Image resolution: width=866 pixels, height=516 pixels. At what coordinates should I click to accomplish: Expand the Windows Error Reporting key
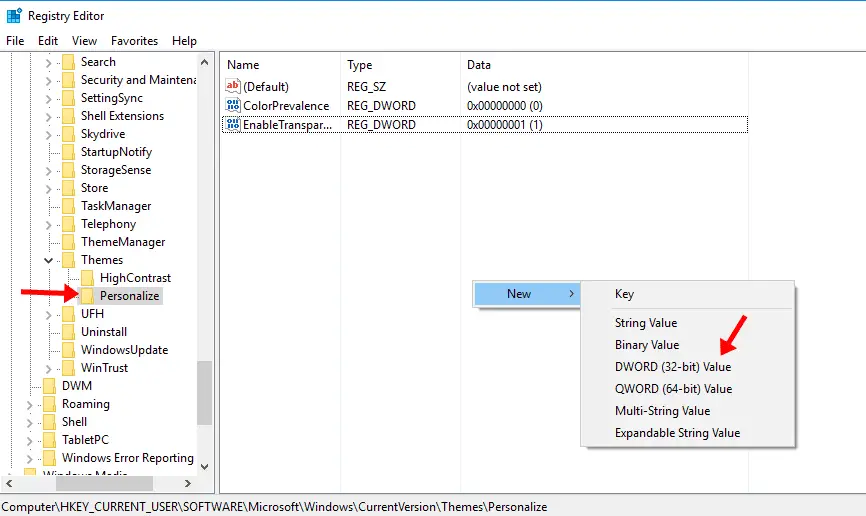(x=29, y=459)
